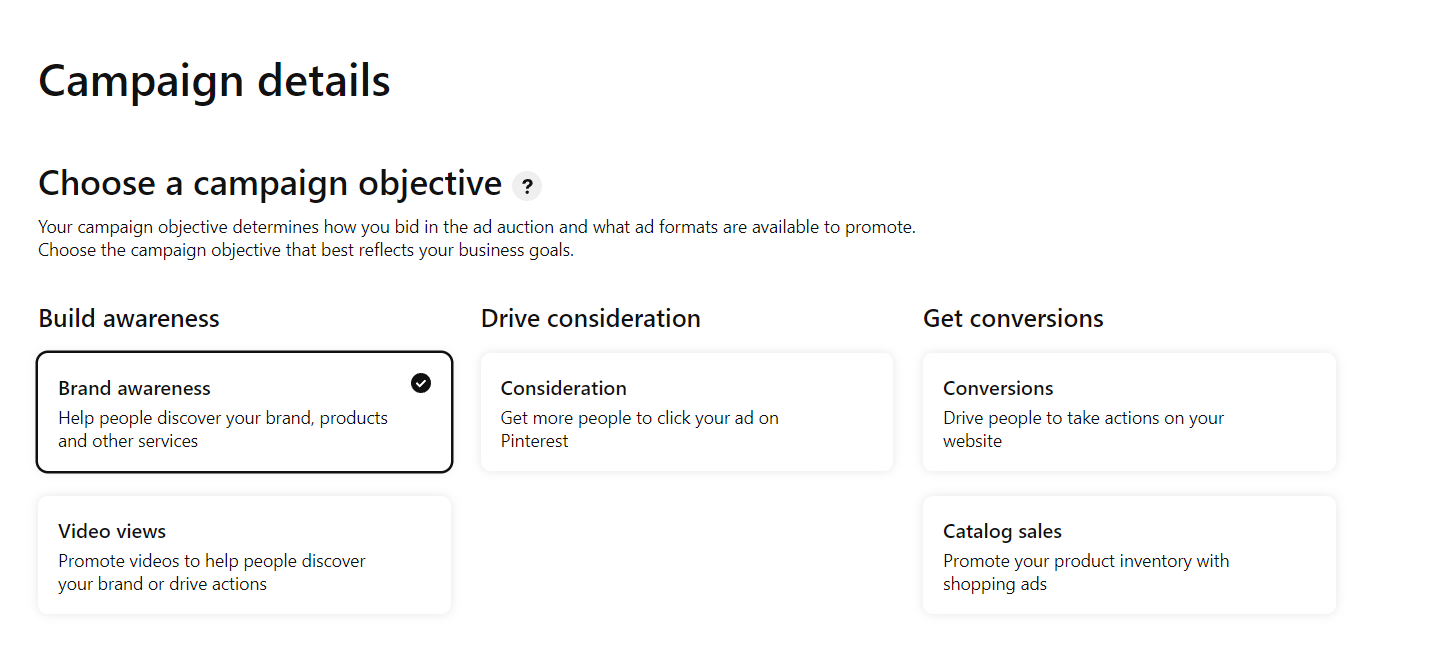Click the Campaign details page heading

(214, 81)
